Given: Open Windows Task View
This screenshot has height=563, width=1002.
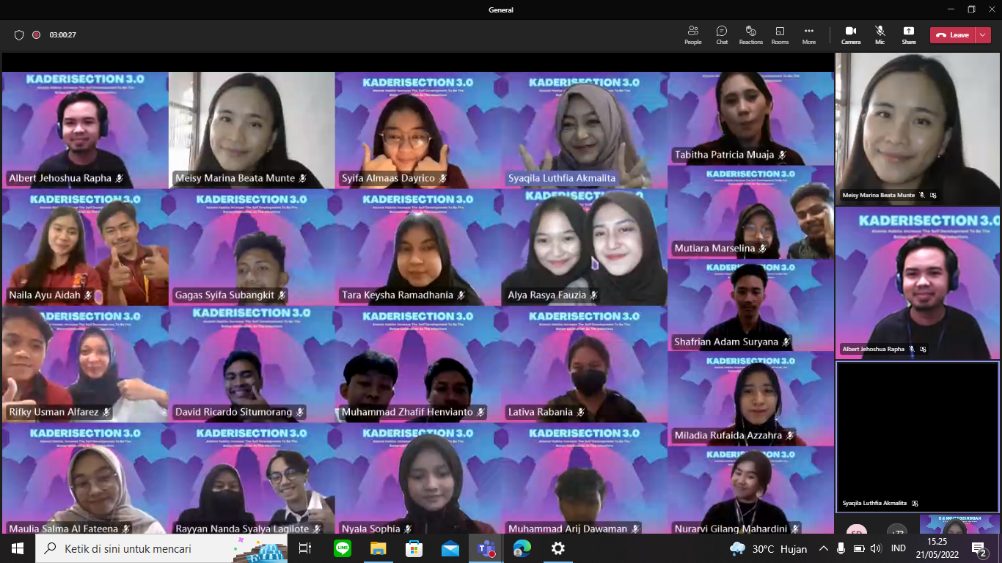Looking at the screenshot, I should (305, 548).
